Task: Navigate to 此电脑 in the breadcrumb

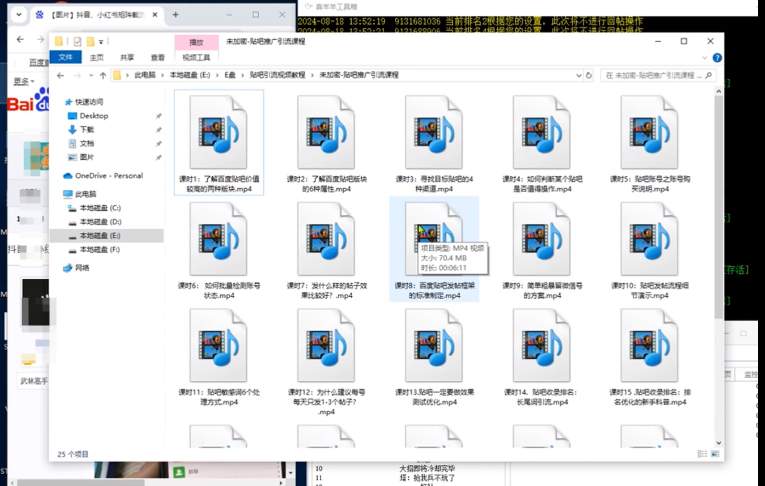Action: click(145, 75)
